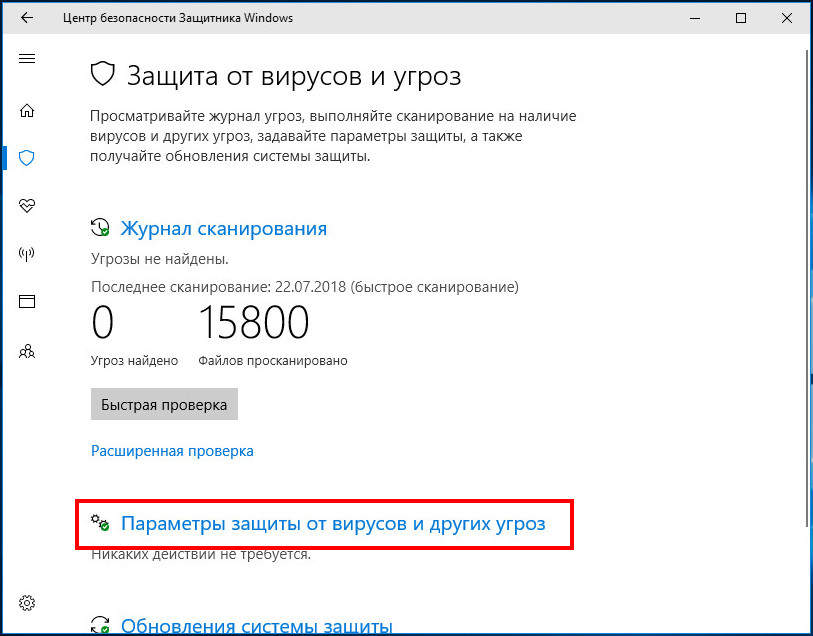Open the Device health heart icon
Viewport: 813px width, 636px height.
pyautogui.click(x=27, y=206)
